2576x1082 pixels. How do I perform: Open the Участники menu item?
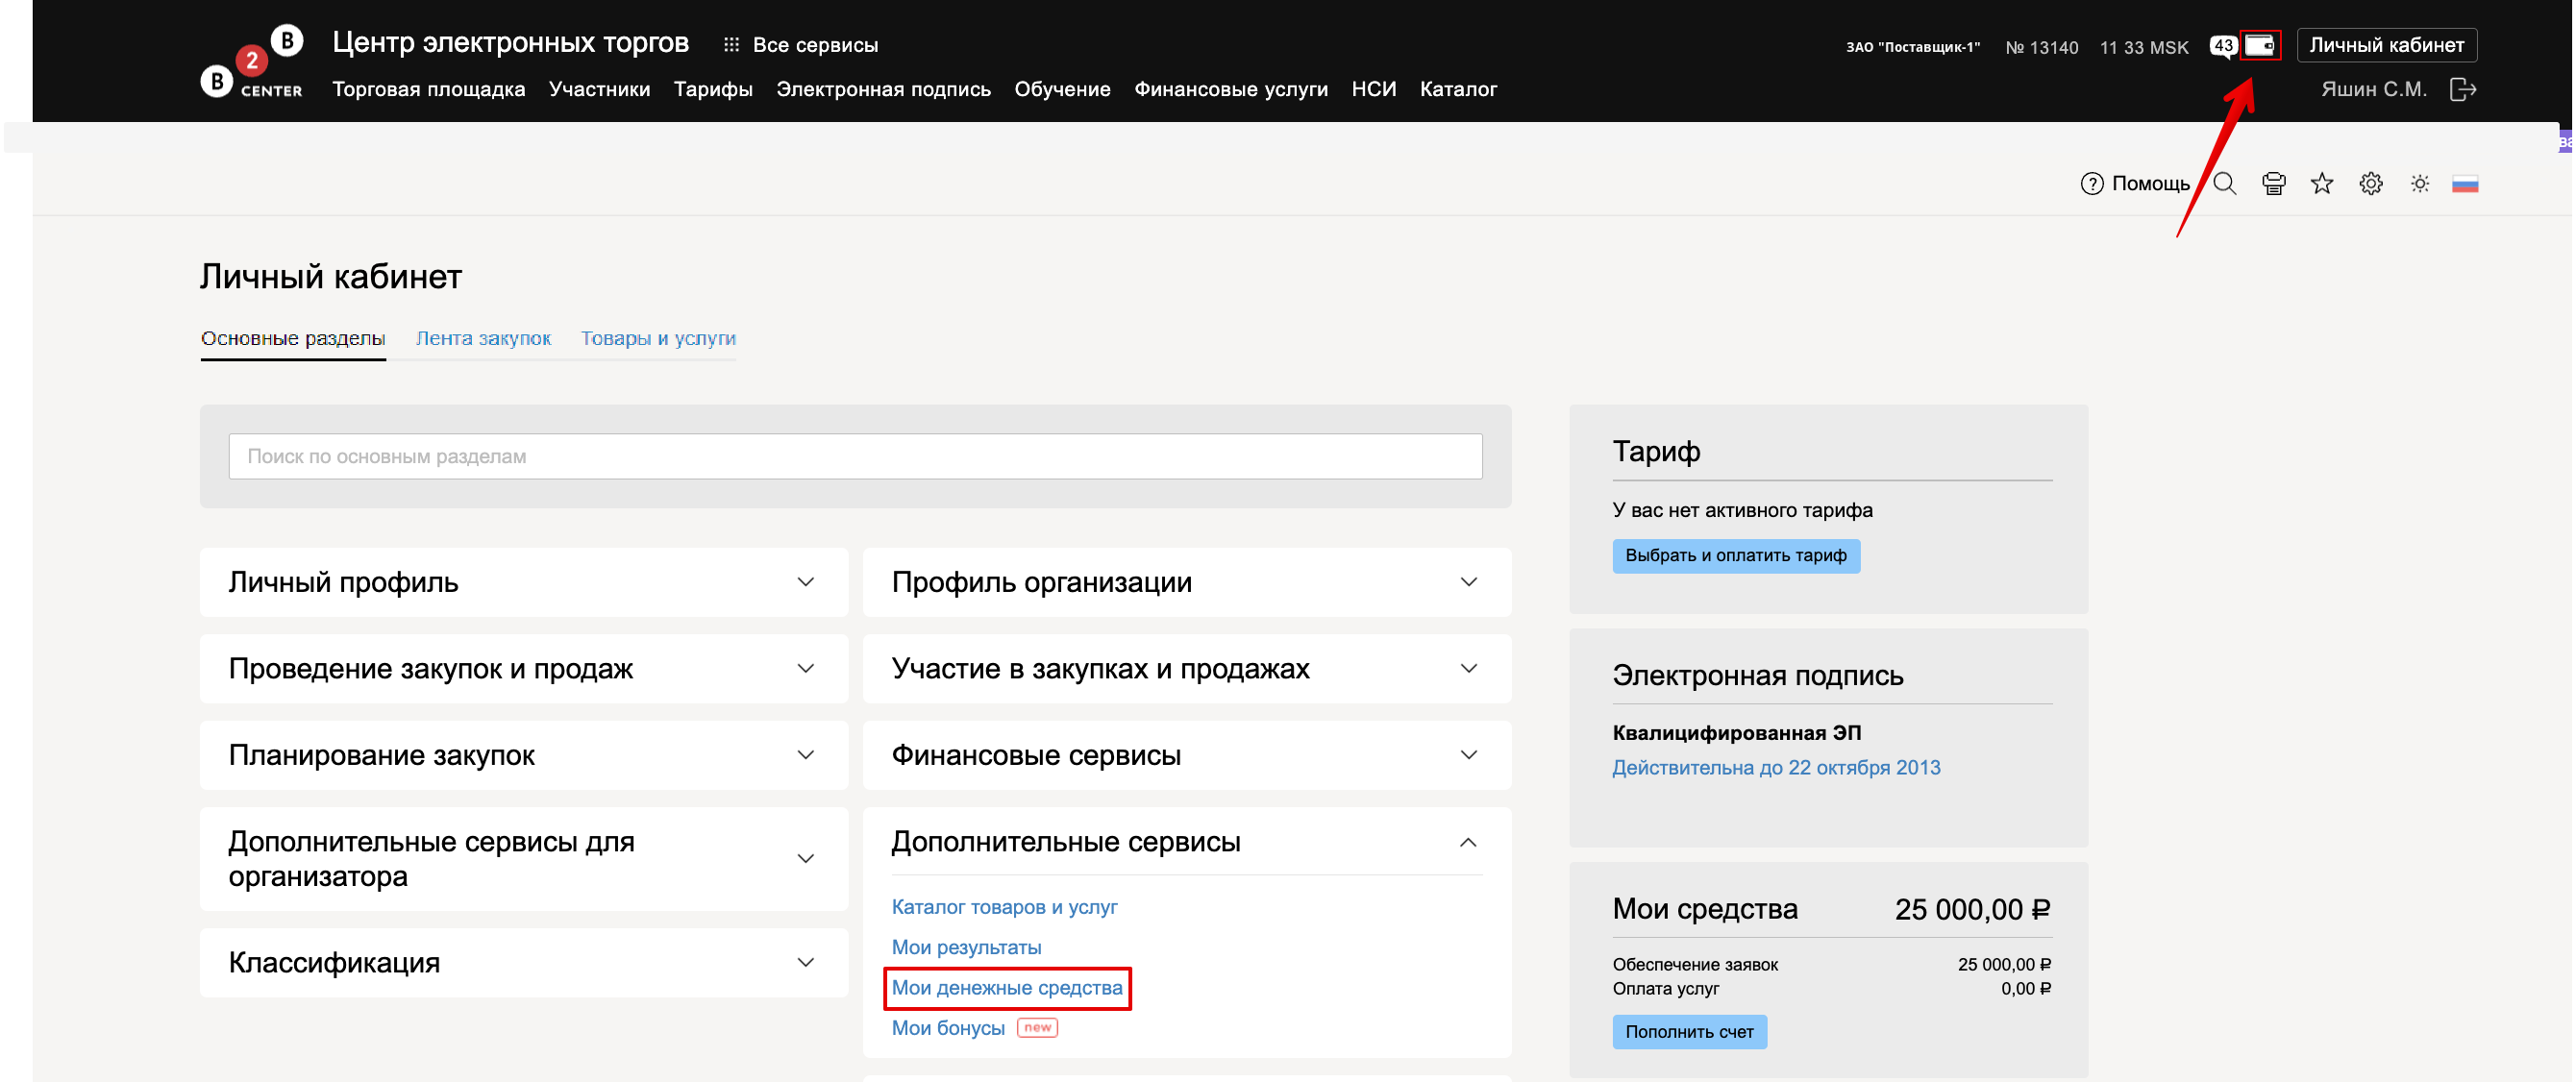599,90
